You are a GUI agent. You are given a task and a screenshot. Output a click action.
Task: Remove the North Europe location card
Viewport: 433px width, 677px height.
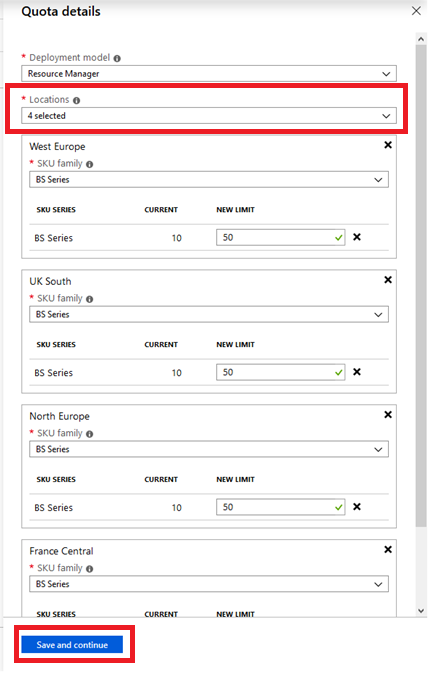[x=388, y=414]
